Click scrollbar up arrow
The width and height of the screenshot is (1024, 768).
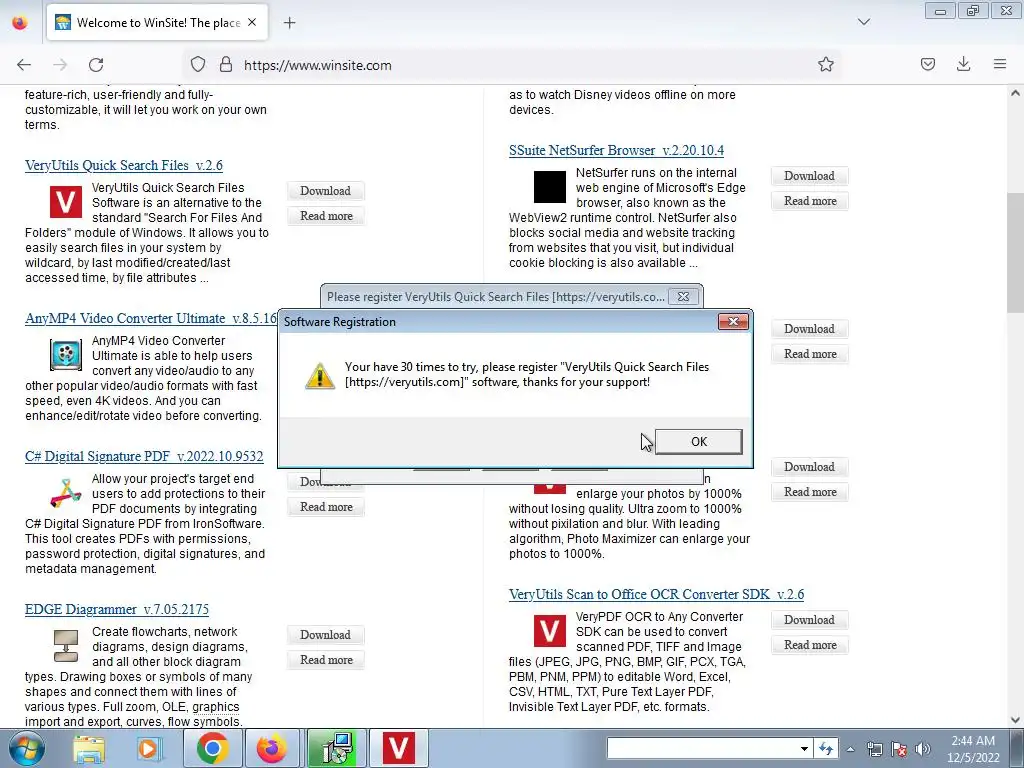click(x=1015, y=93)
